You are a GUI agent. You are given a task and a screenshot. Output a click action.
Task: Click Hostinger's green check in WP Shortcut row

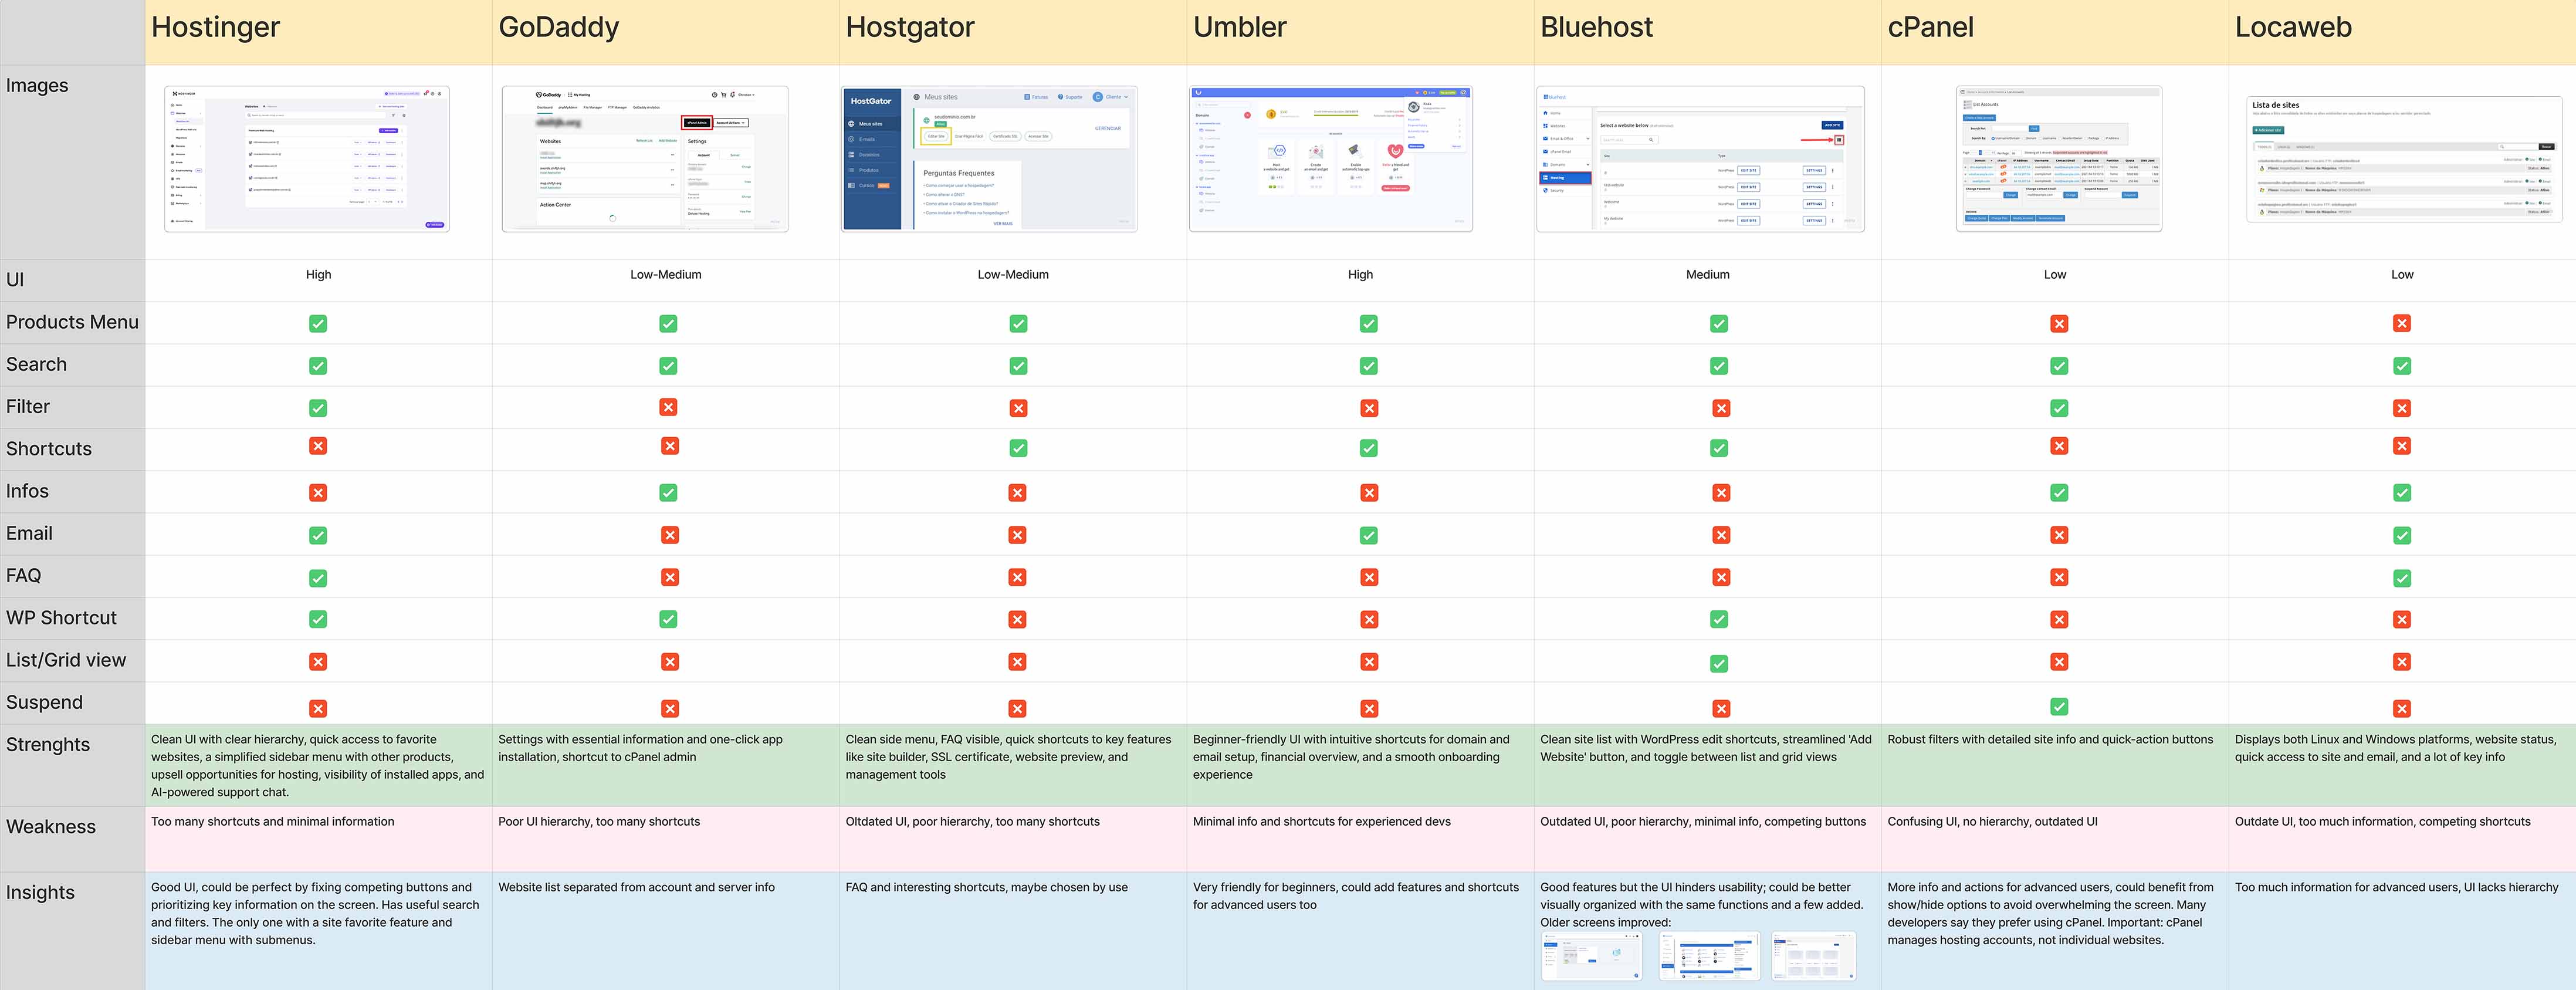click(318, 620)
